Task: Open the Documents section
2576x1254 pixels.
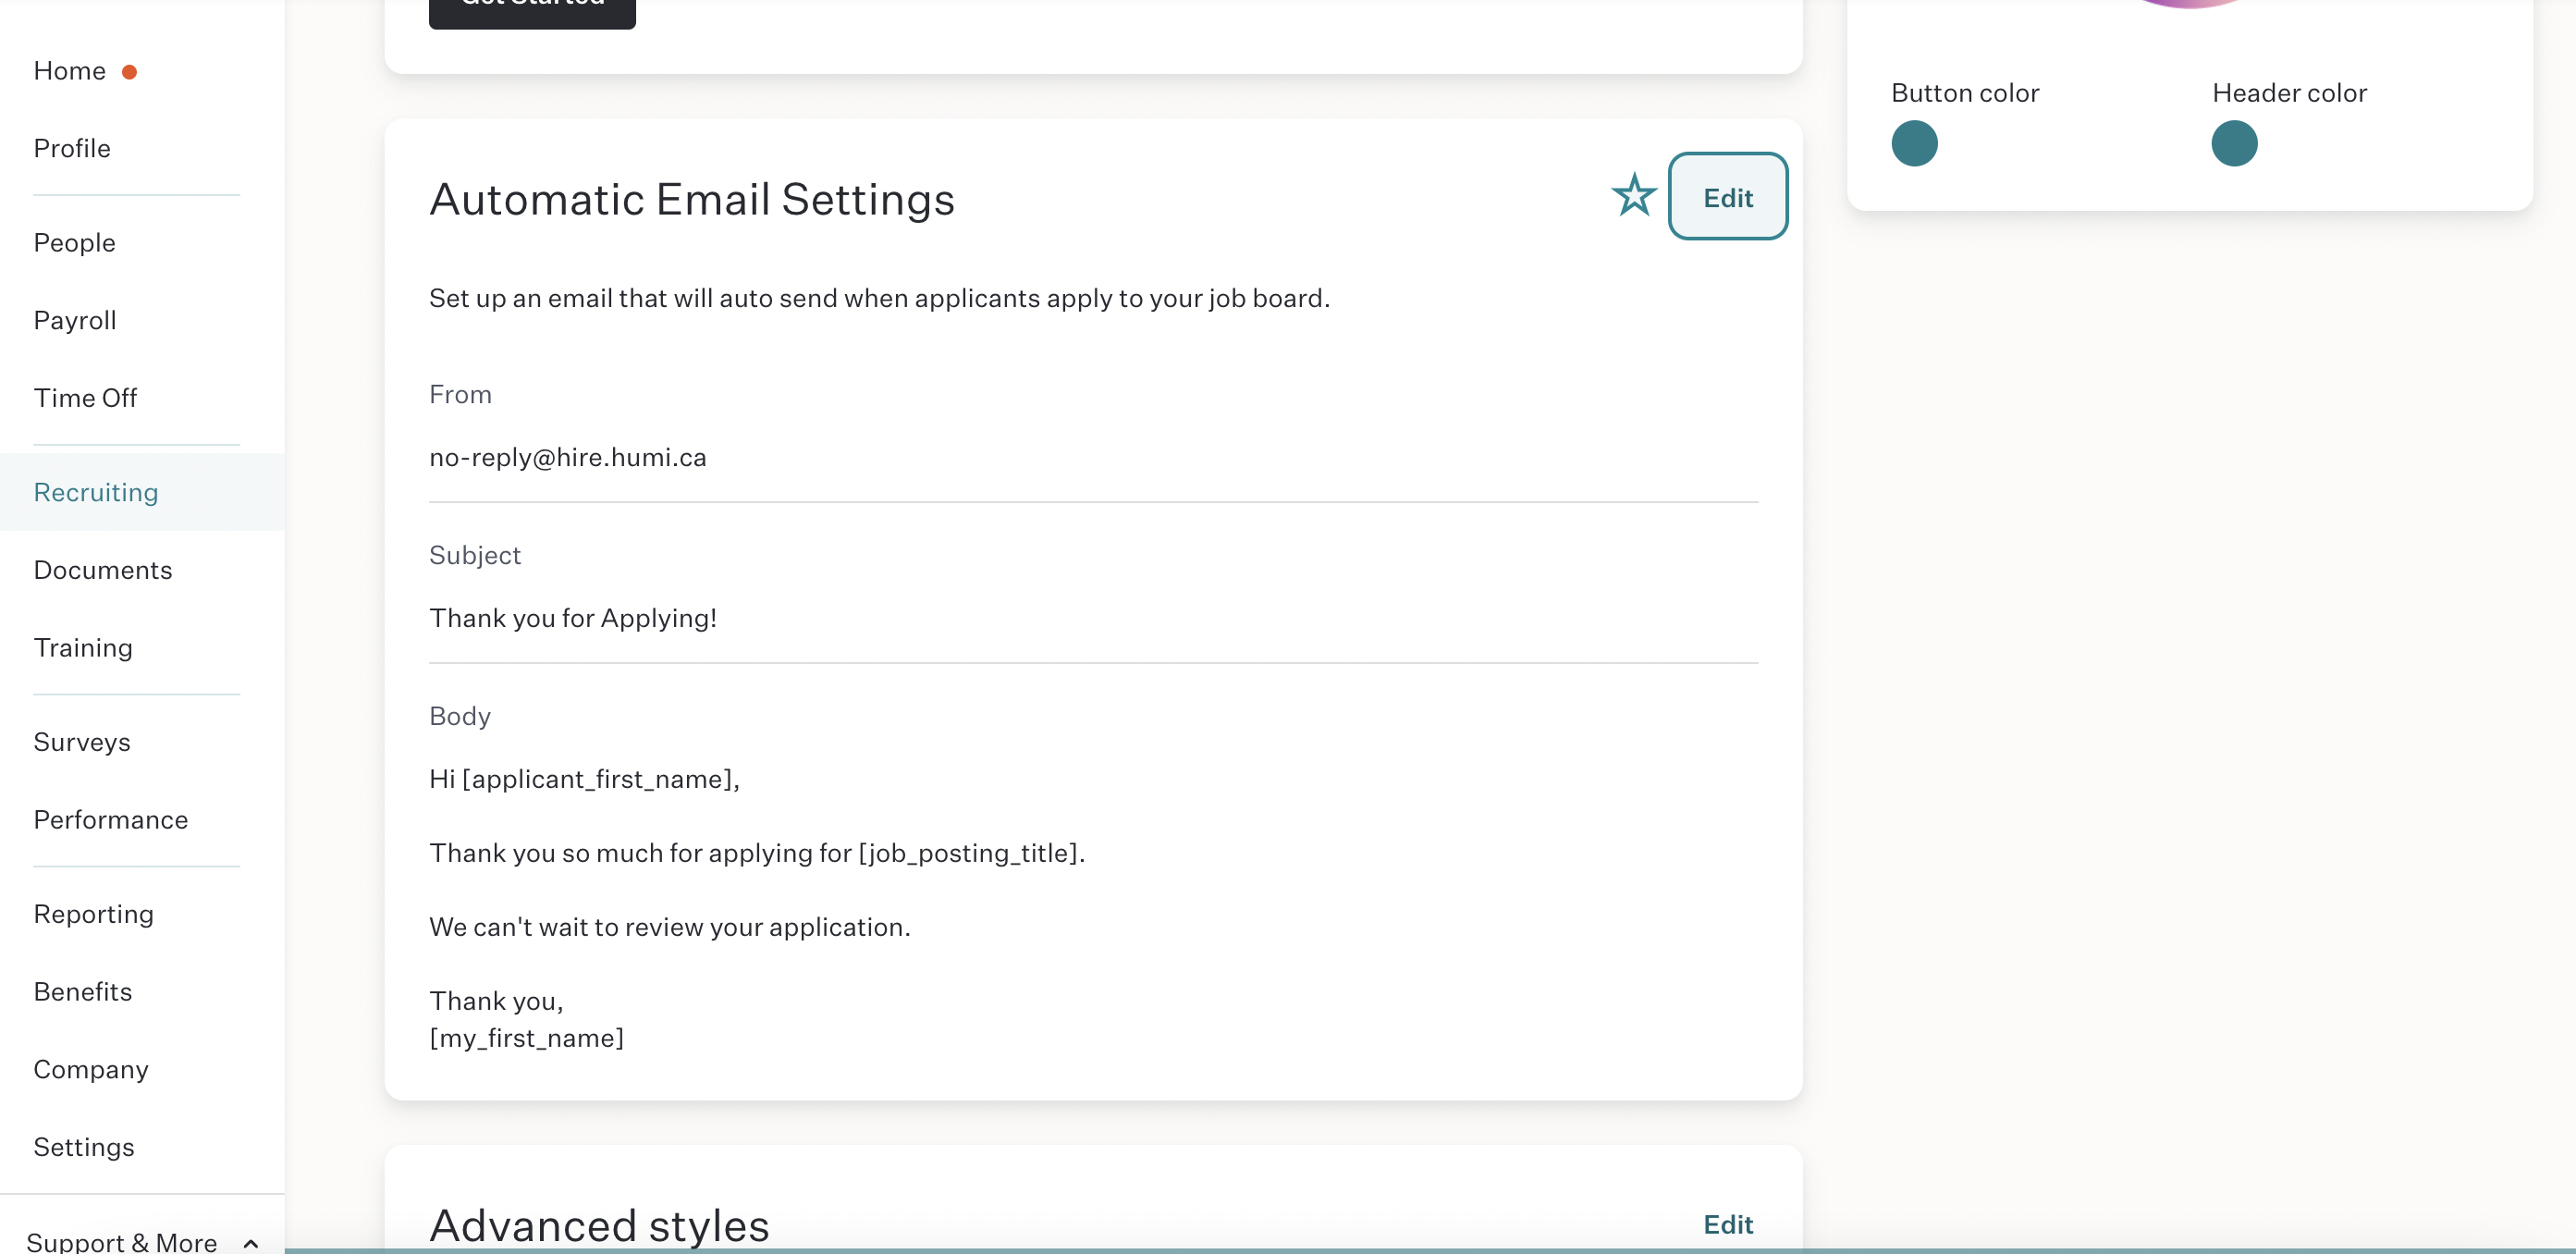Action: (102, 570)
